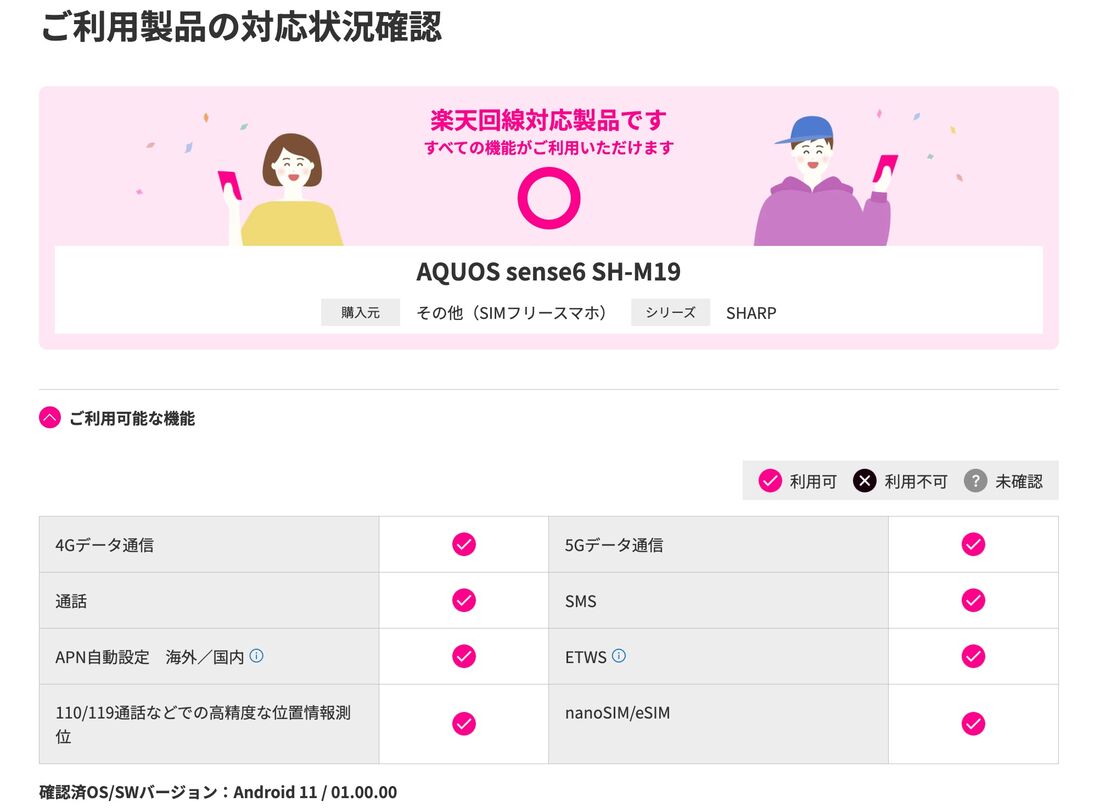
Task: Click the SMS table cell
Action: [x=718, y=600]
